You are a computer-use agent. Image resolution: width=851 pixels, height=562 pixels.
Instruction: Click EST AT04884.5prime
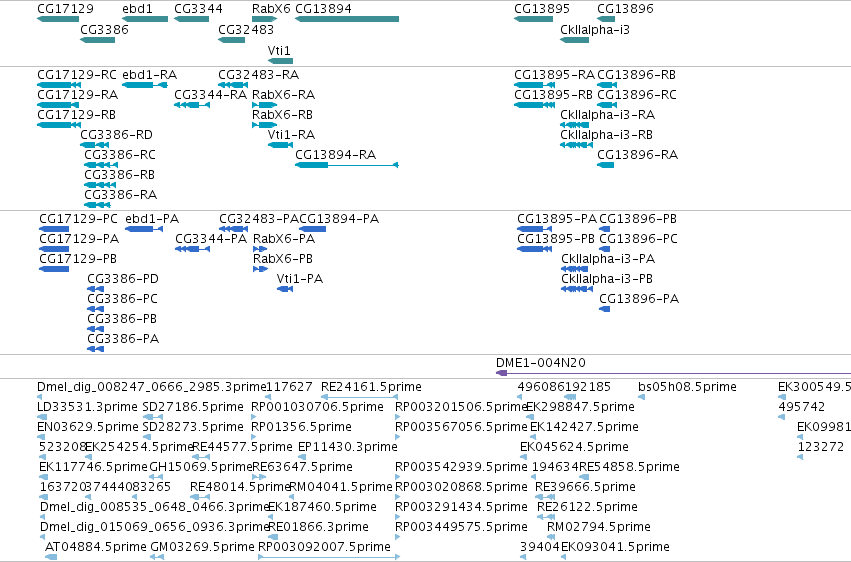pos(96,547)
